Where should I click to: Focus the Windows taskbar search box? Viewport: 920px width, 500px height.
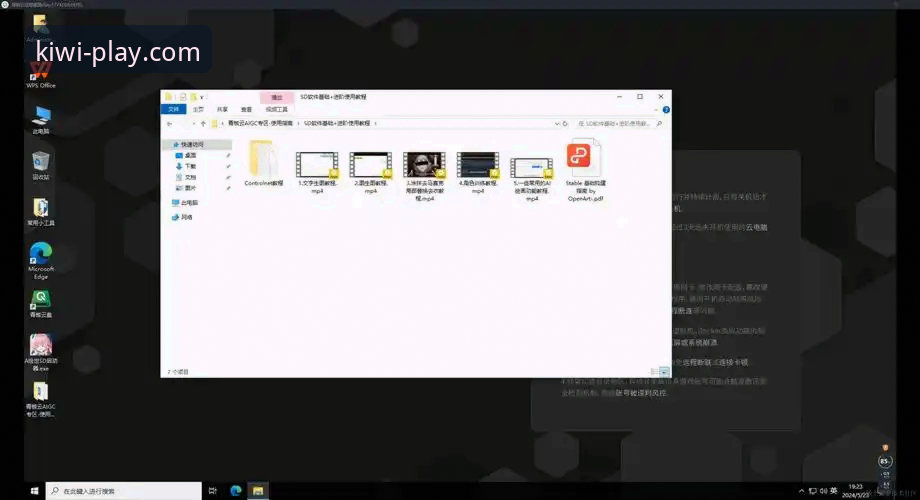point(124,491)
